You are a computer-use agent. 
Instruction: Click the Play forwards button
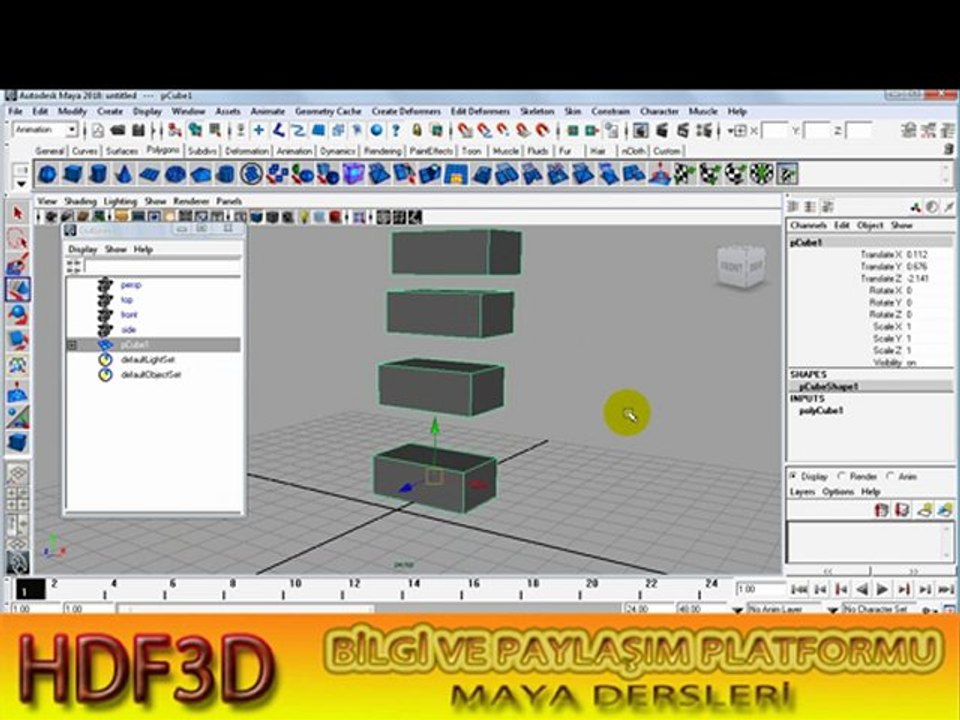coord(882,590)
